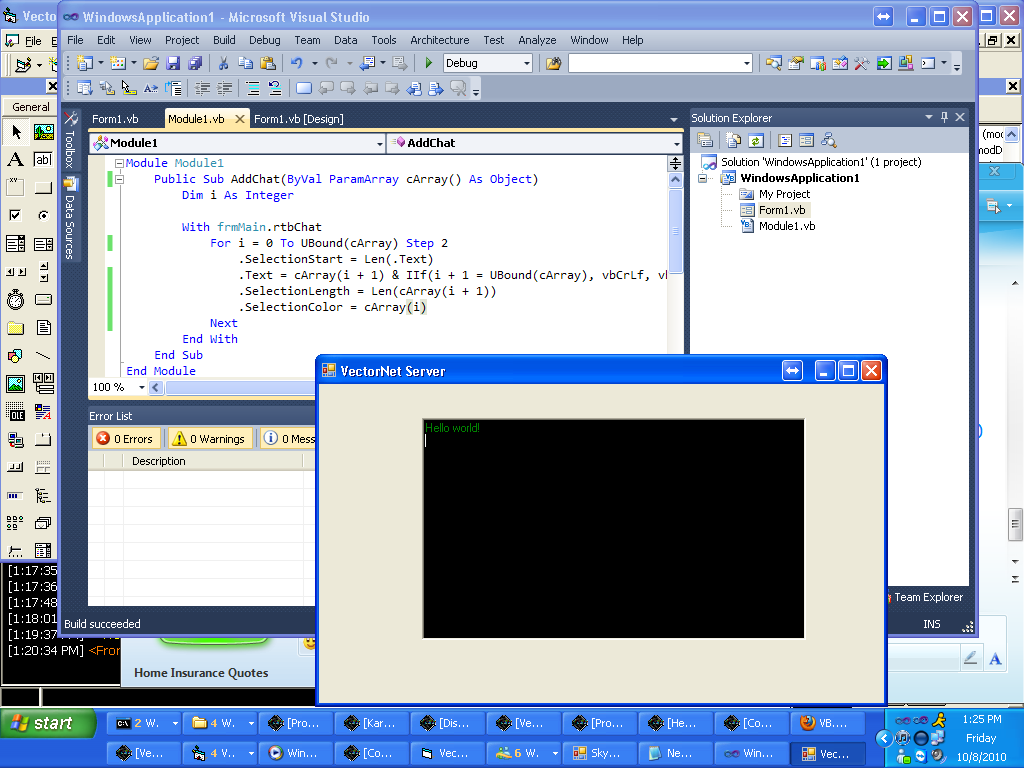Close the Module1.vb tab
The image size is (1024, 768).
pos(240,119)
